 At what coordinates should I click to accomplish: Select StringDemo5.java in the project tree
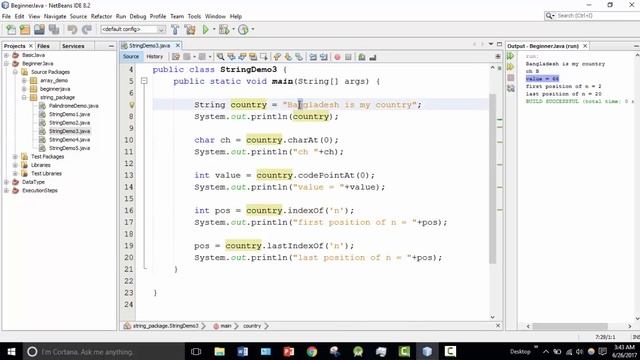point(69,148)
